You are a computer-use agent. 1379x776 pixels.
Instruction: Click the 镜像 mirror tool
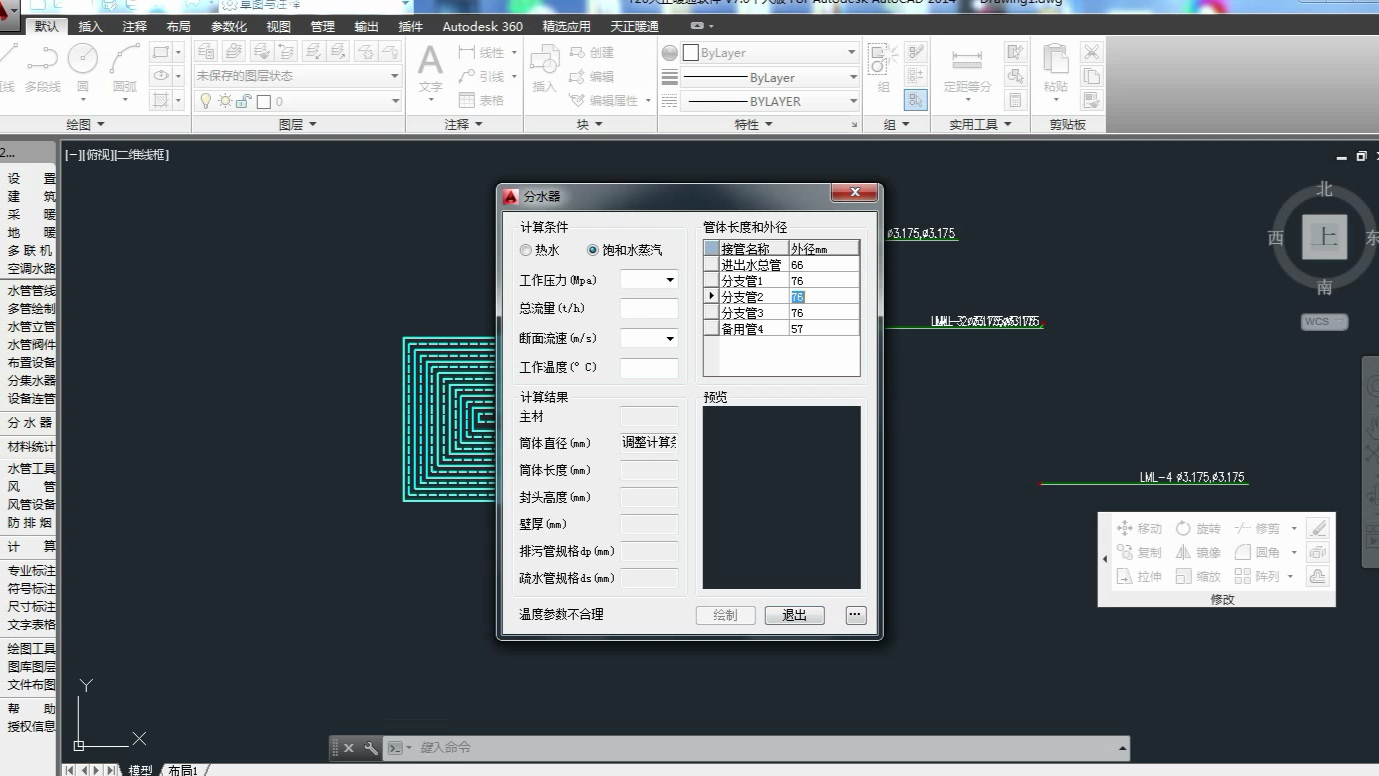(x=1198, y=552)
